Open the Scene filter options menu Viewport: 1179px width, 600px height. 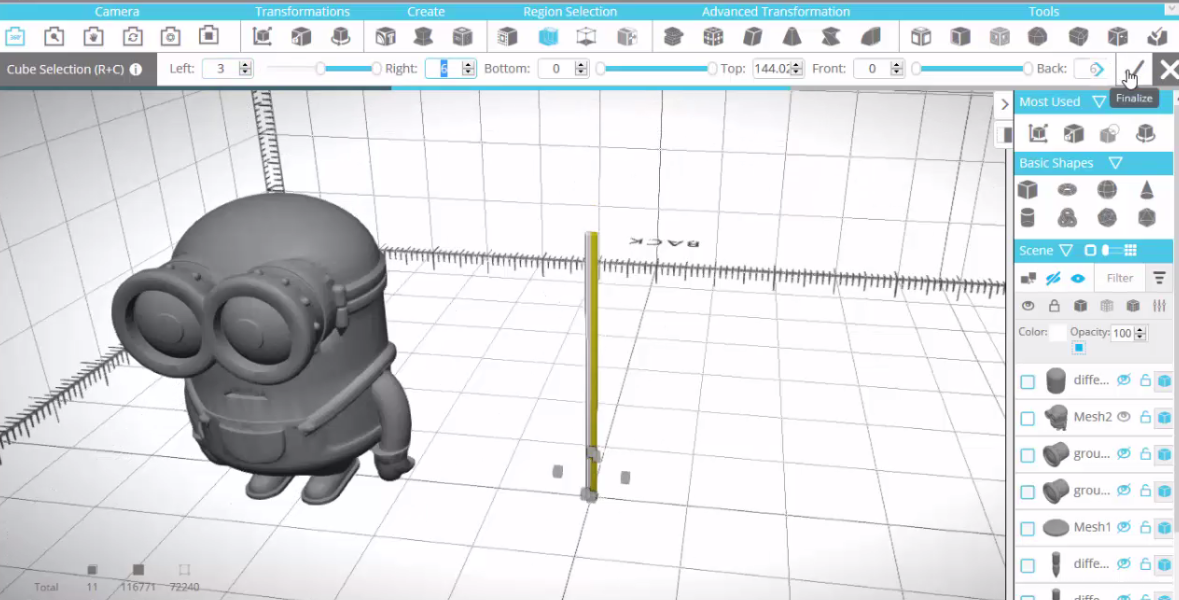[1159, 278]
